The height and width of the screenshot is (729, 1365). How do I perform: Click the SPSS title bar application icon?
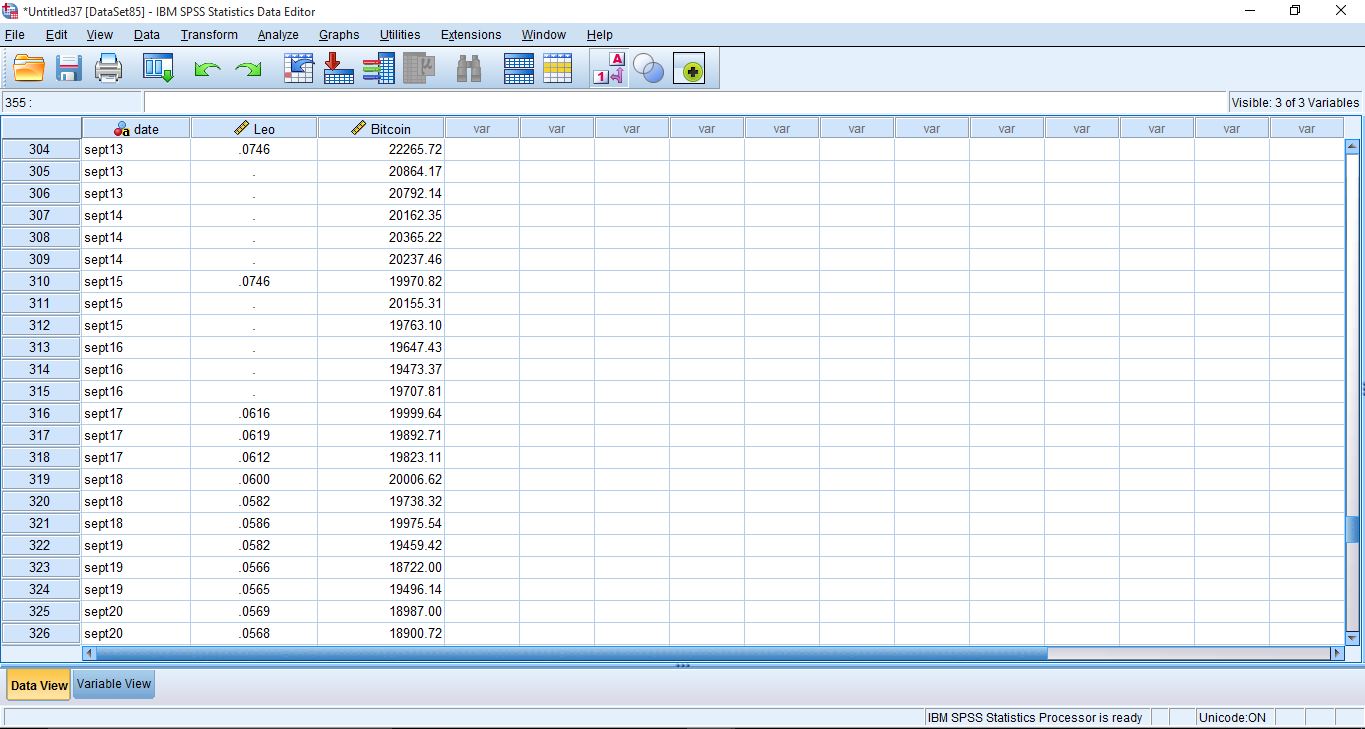(11, 11)
